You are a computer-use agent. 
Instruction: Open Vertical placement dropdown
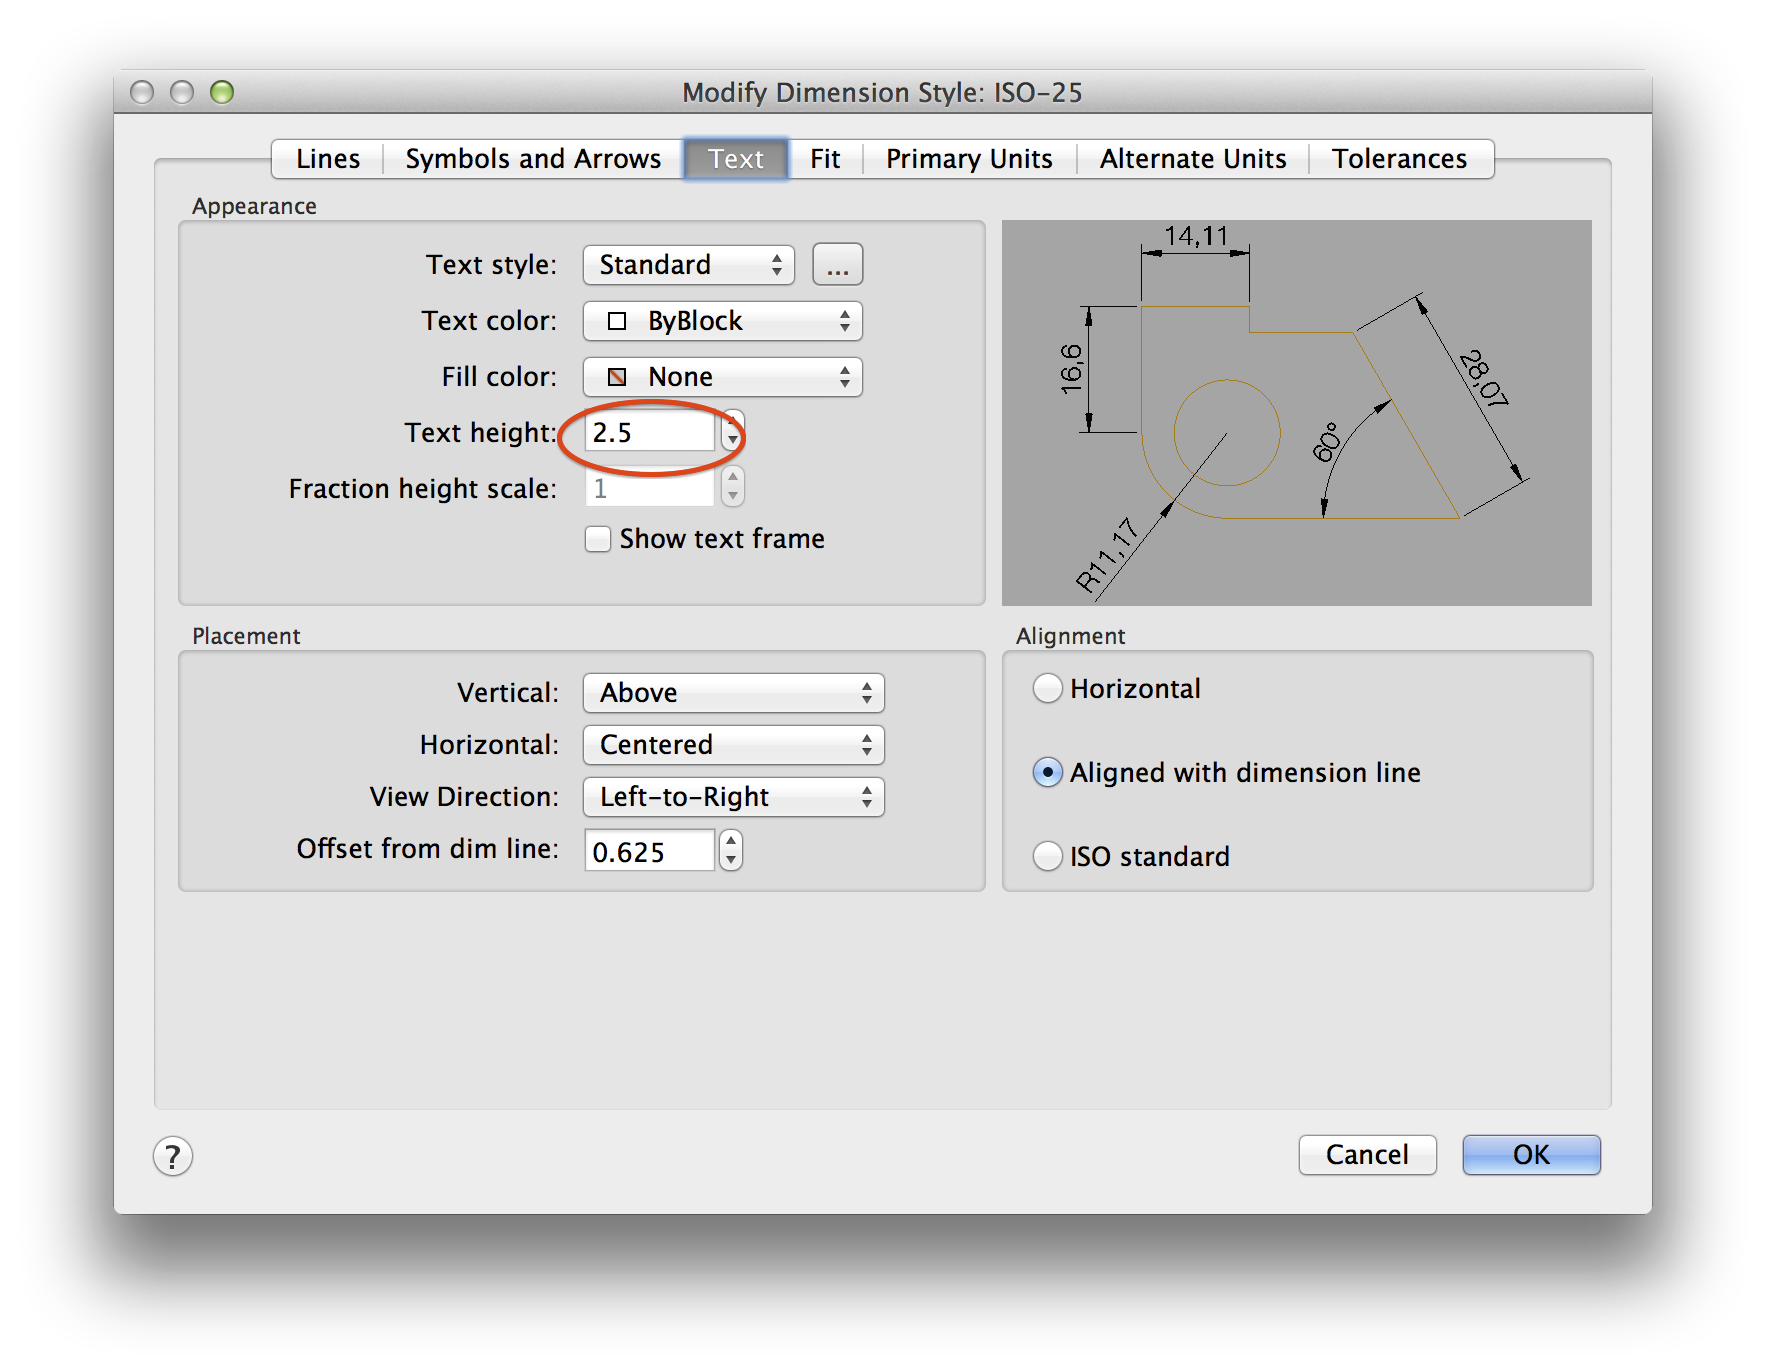pos(733,693)
